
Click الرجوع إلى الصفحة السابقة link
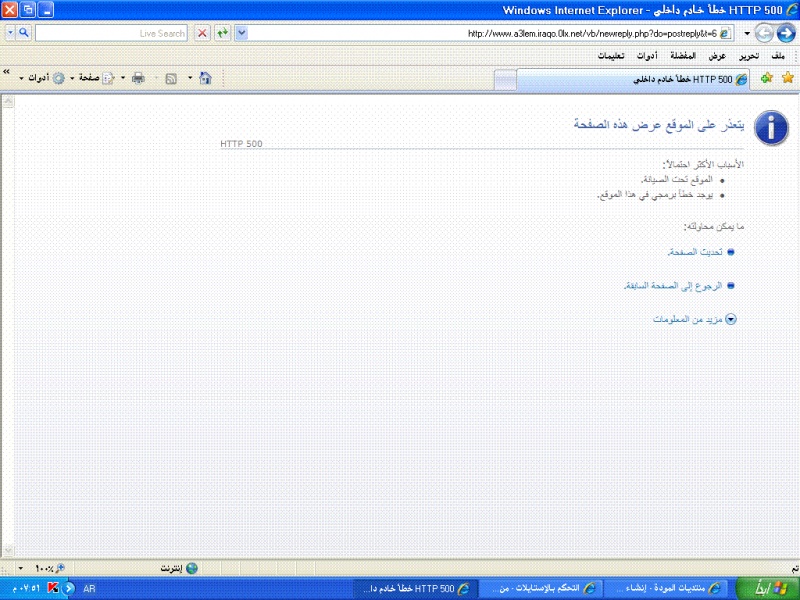coord(672,286)
